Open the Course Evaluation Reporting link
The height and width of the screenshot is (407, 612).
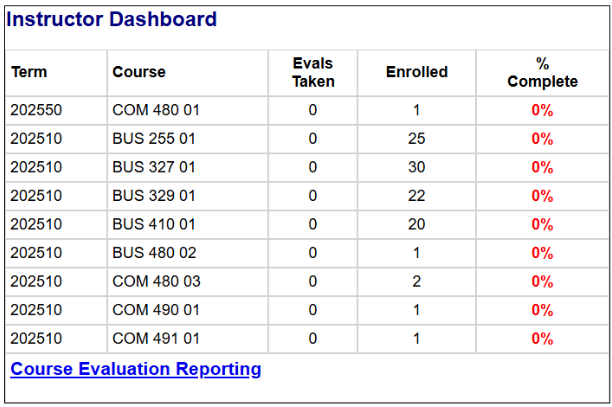click(135, 369)
